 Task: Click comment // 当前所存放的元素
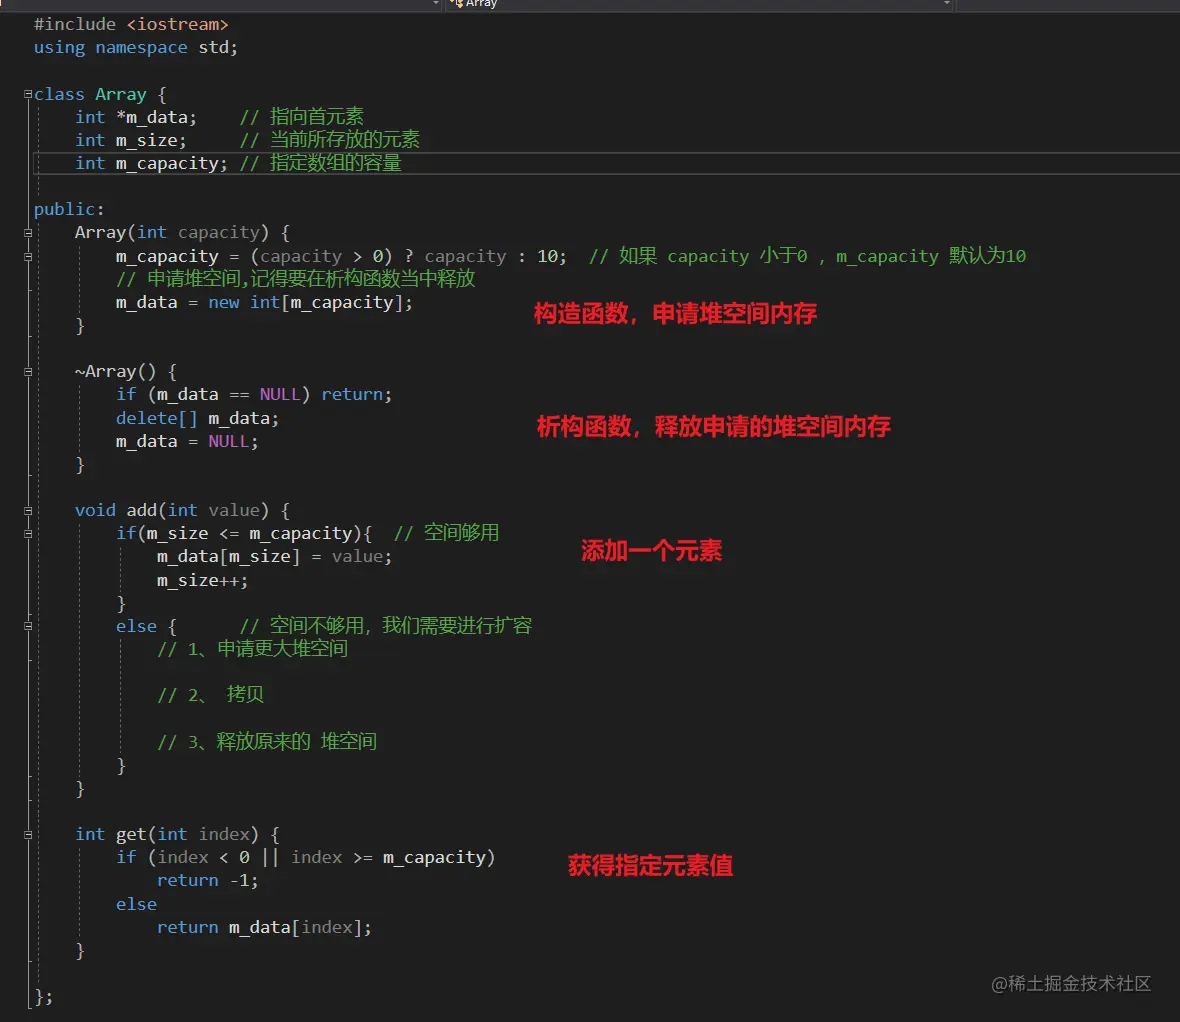coord(330,140)
